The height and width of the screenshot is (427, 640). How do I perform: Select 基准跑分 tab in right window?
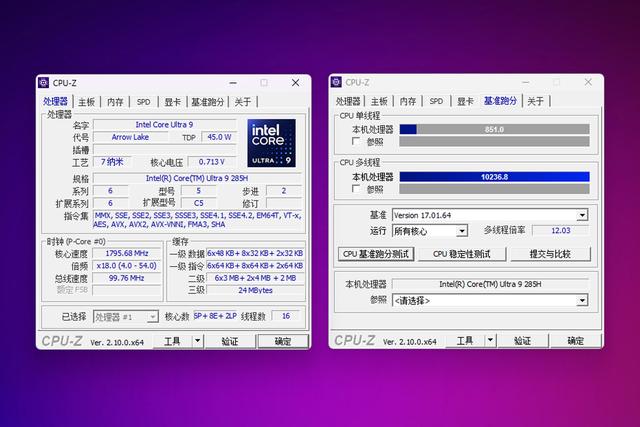(x=500, y=100)
